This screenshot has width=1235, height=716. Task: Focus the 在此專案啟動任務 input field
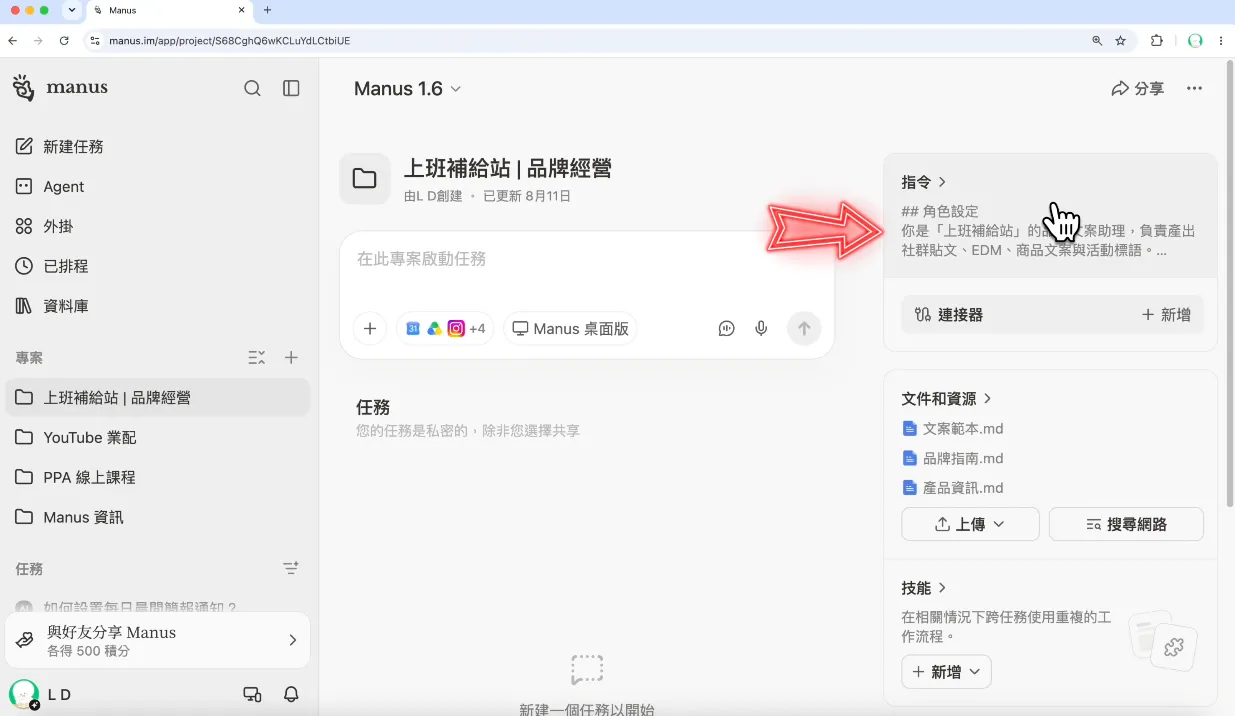point(587,259)
